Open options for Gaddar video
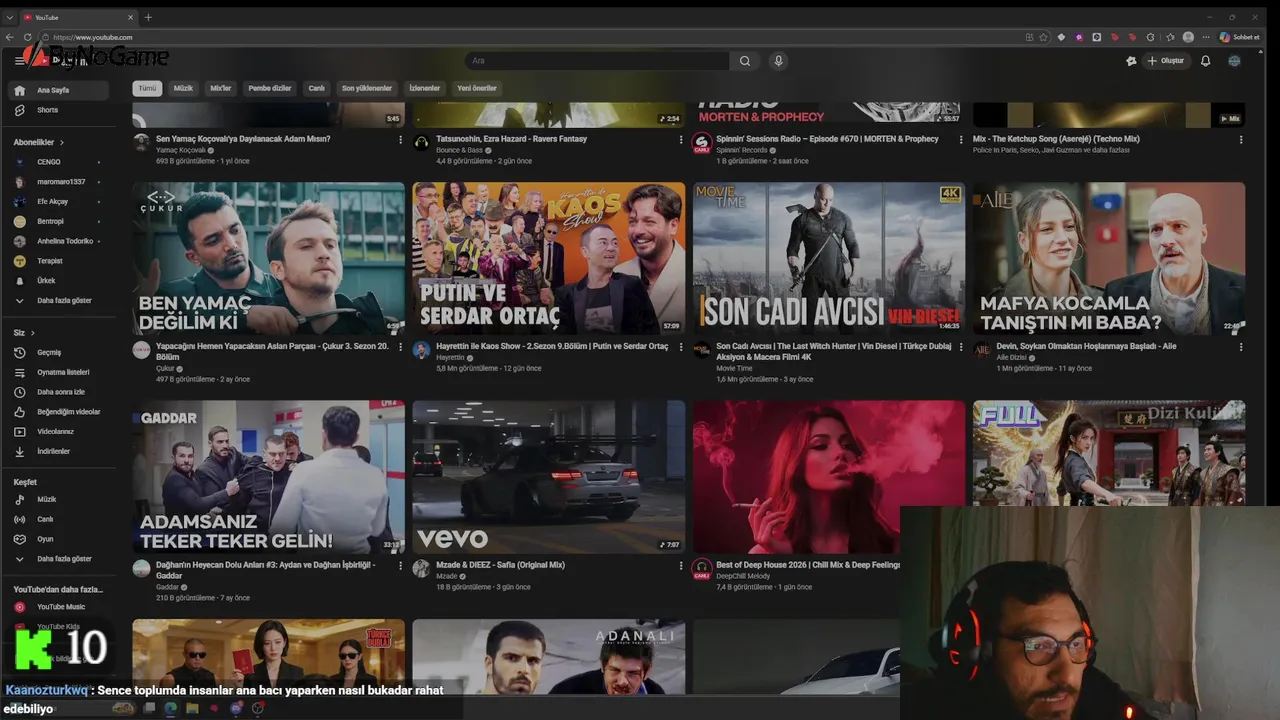 [401, 566]
